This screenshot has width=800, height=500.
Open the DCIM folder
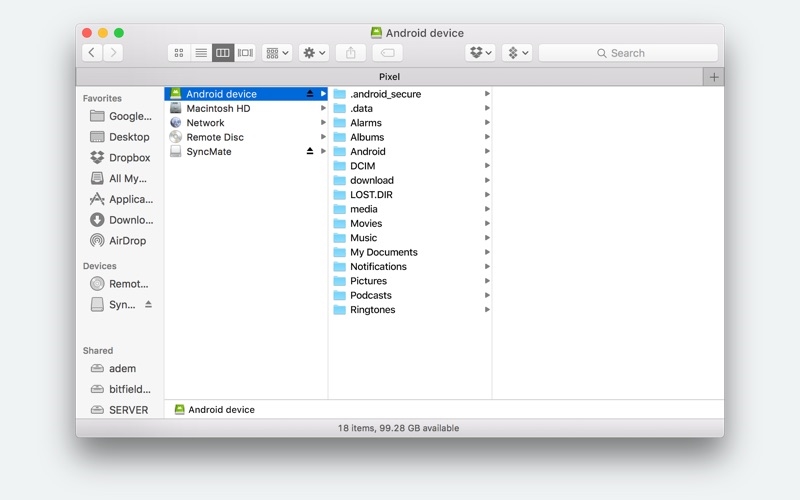point(411,166)
